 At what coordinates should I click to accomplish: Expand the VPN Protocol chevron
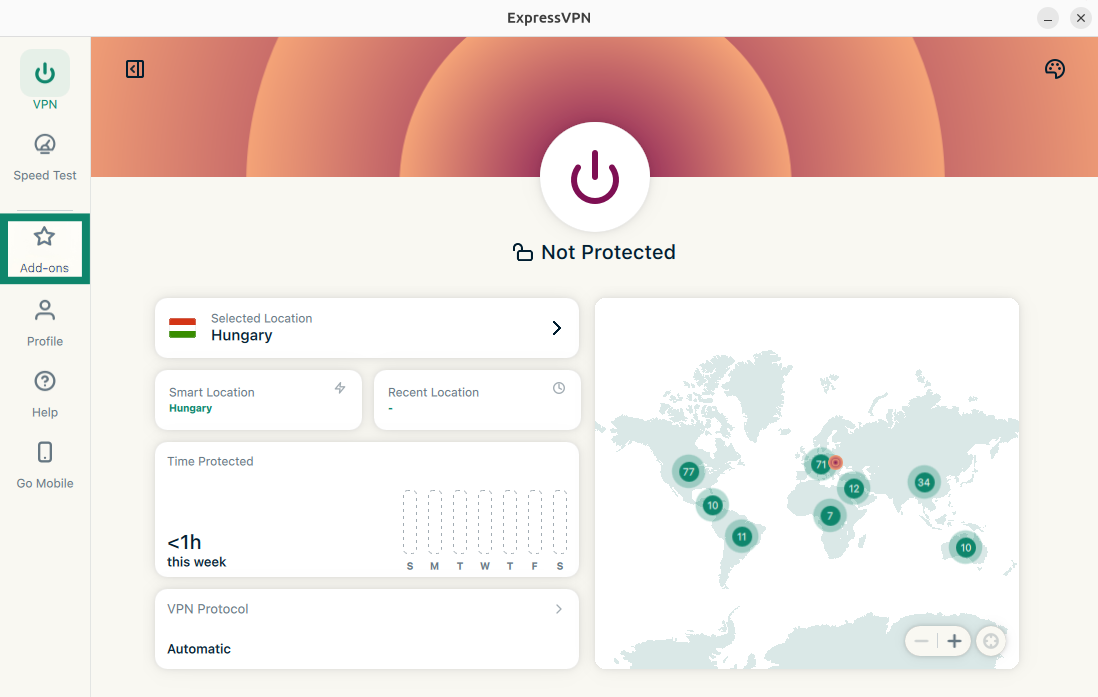[559, 609]
